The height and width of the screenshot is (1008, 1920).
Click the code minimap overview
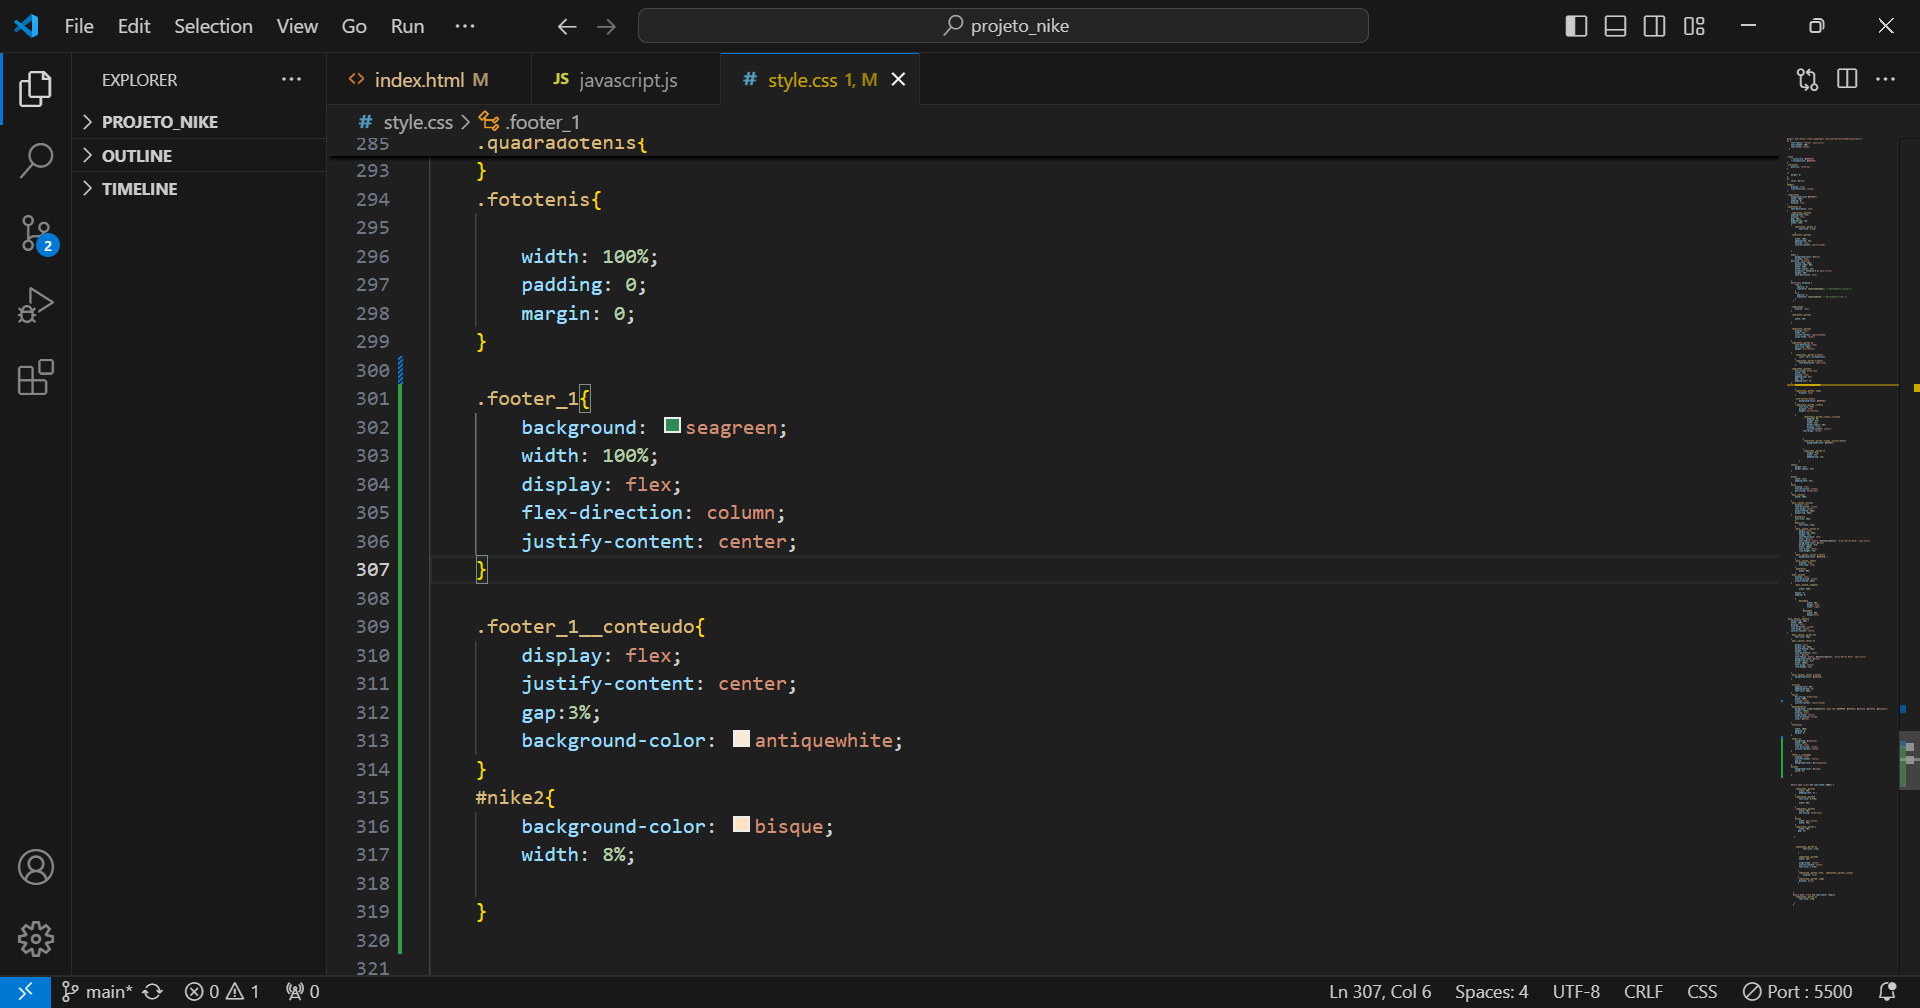tap(1840, 520)
